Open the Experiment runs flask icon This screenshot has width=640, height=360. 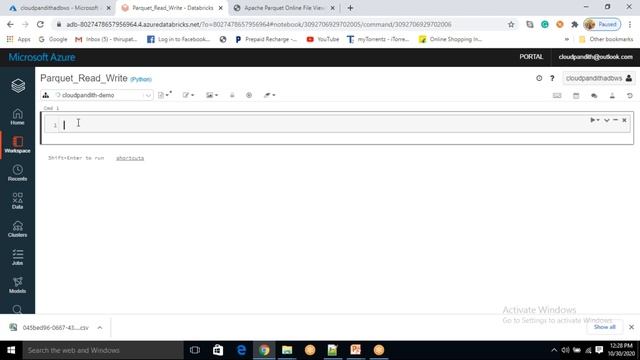pyautogui.click(x=612, y=96)
